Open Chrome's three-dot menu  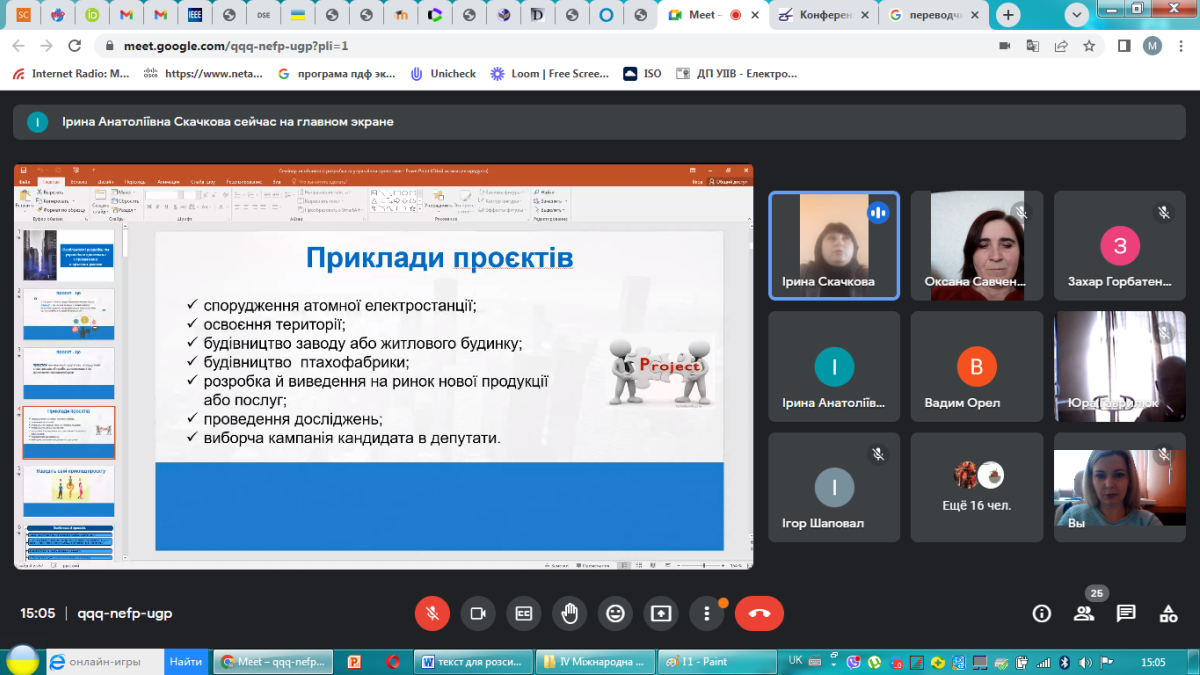[x=1181, y=46]
